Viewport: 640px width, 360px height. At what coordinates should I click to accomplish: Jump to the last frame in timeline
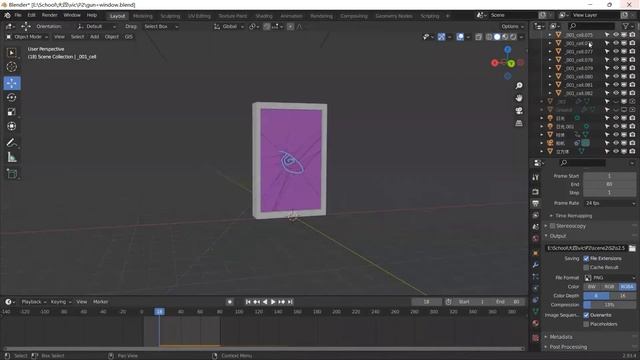(x=290, y=302)
